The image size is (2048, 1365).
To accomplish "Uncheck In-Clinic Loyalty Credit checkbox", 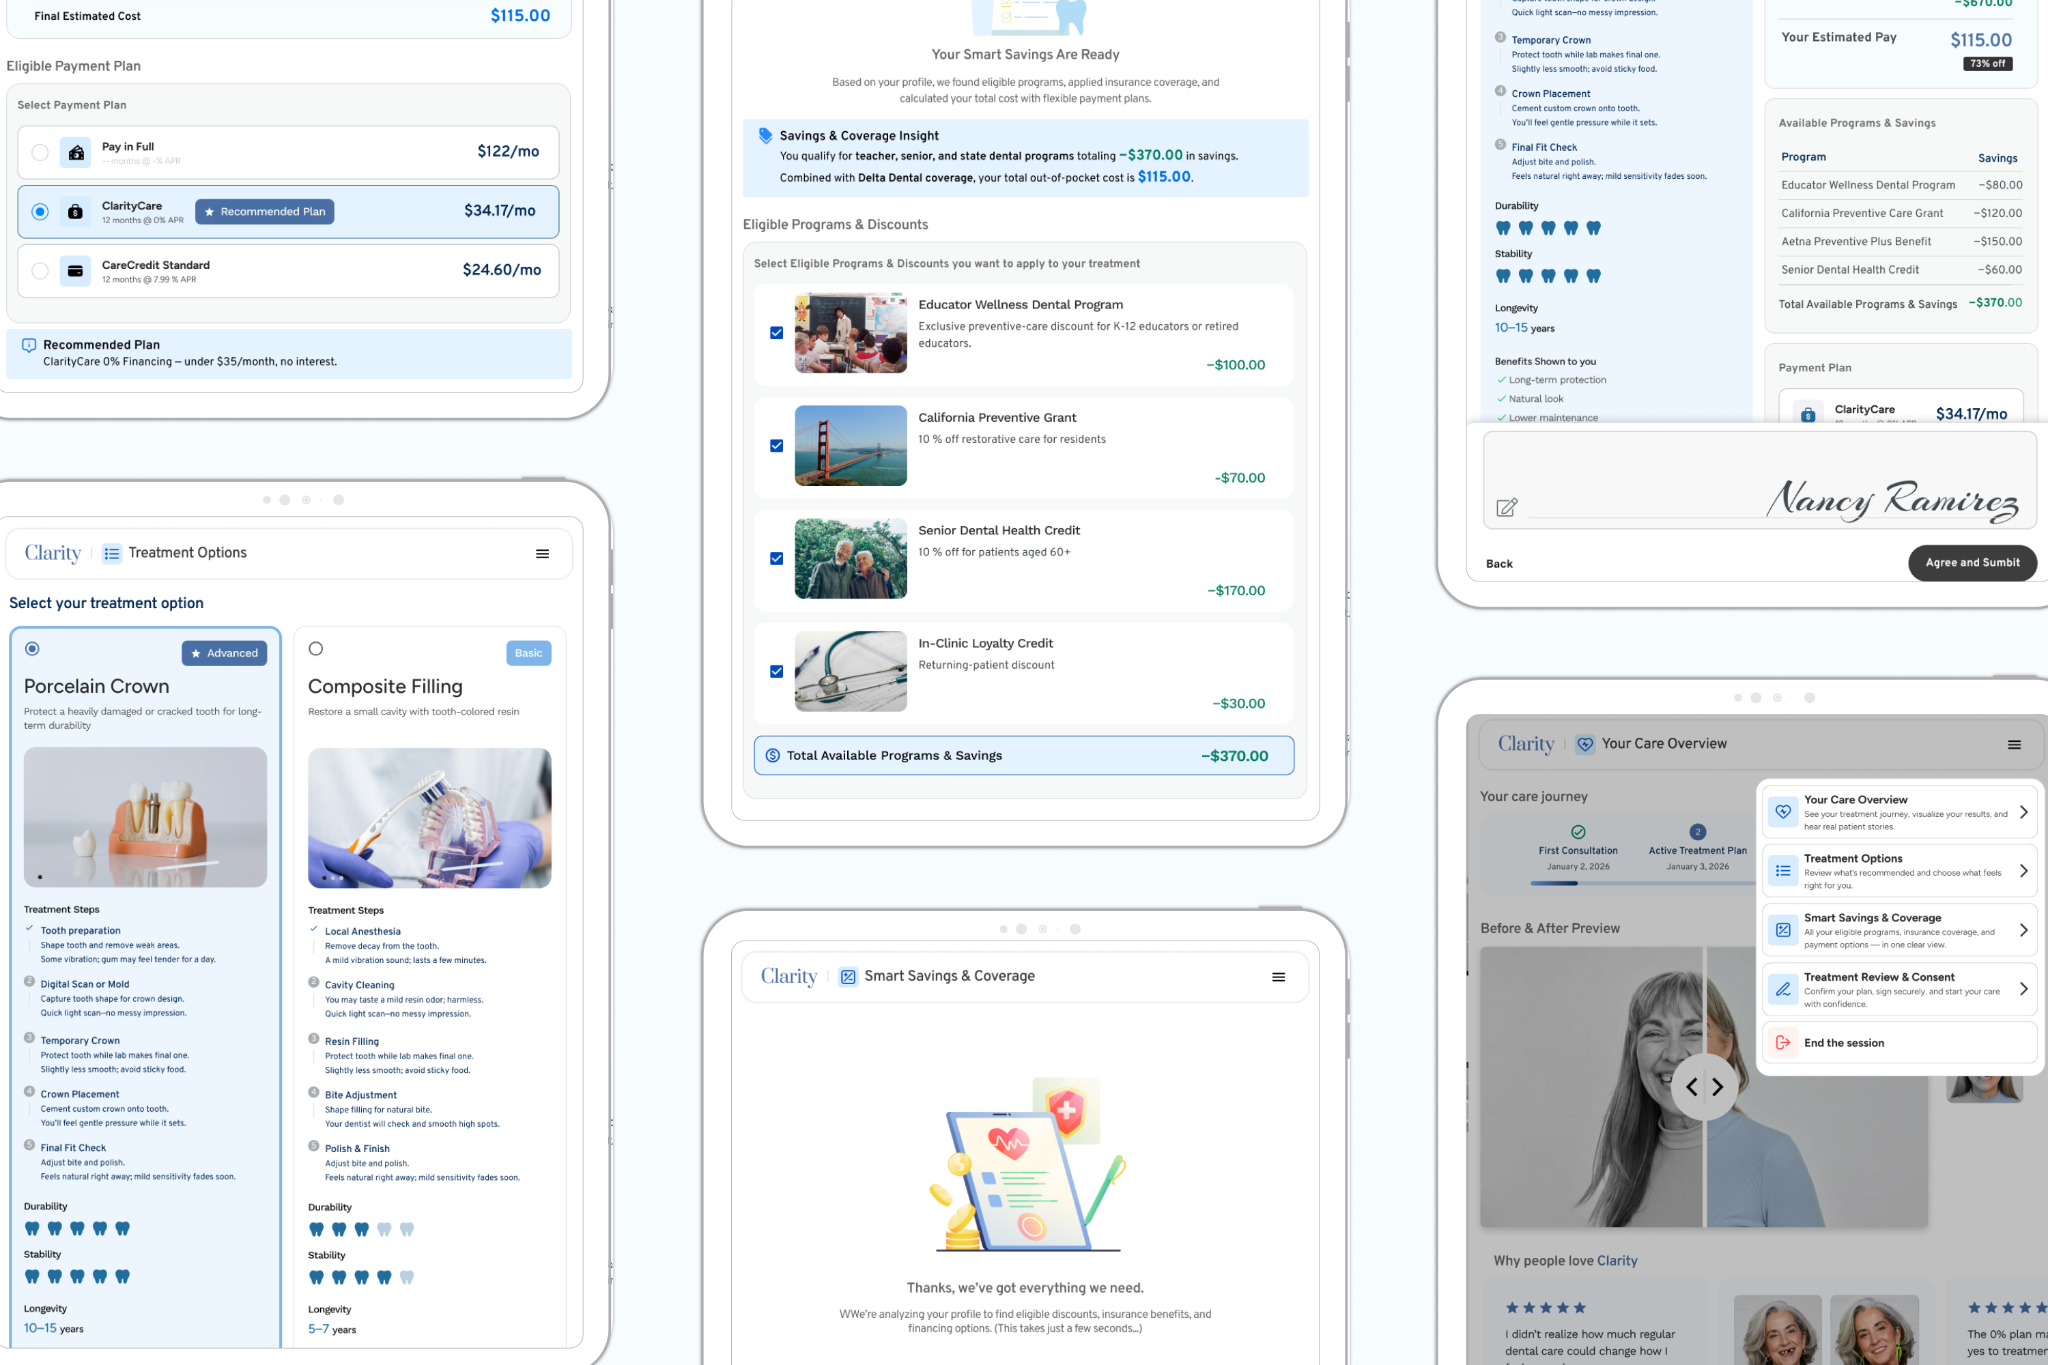I will [776, 672].
